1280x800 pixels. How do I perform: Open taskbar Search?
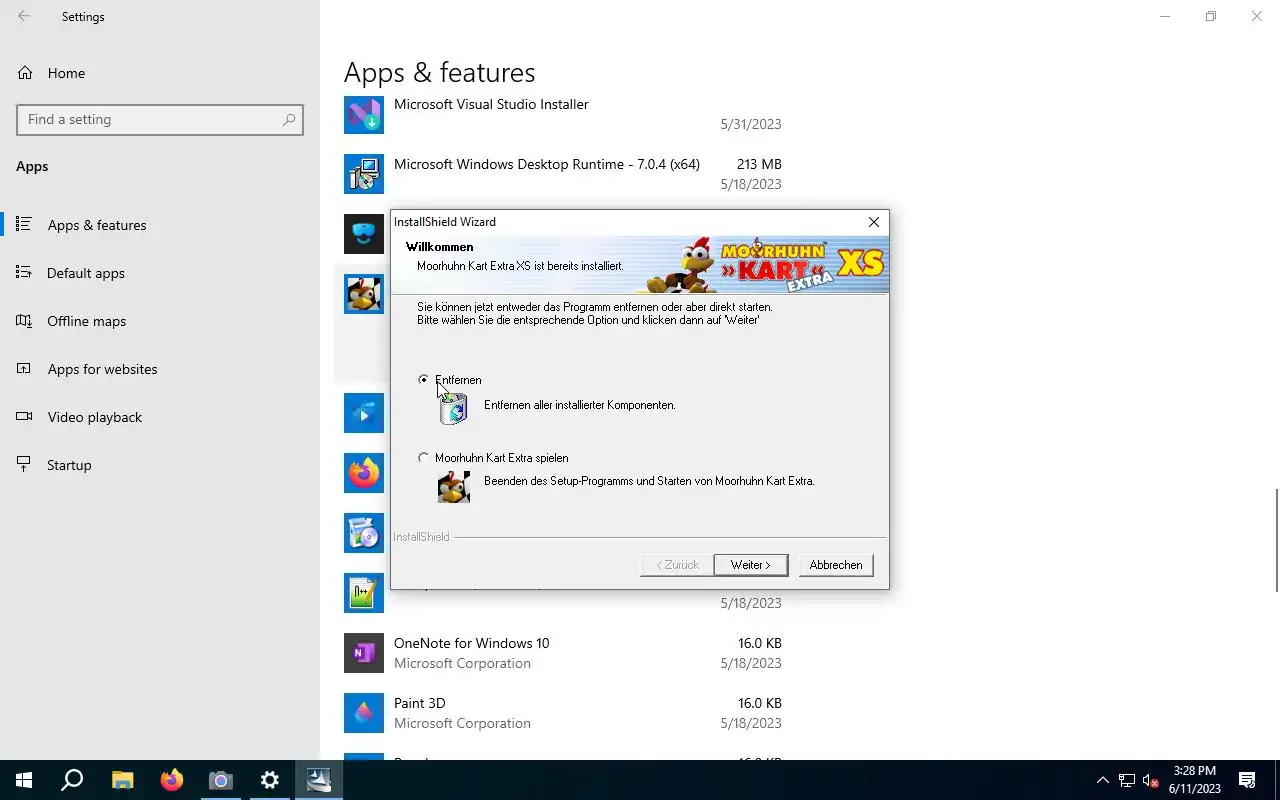point(72,780)
